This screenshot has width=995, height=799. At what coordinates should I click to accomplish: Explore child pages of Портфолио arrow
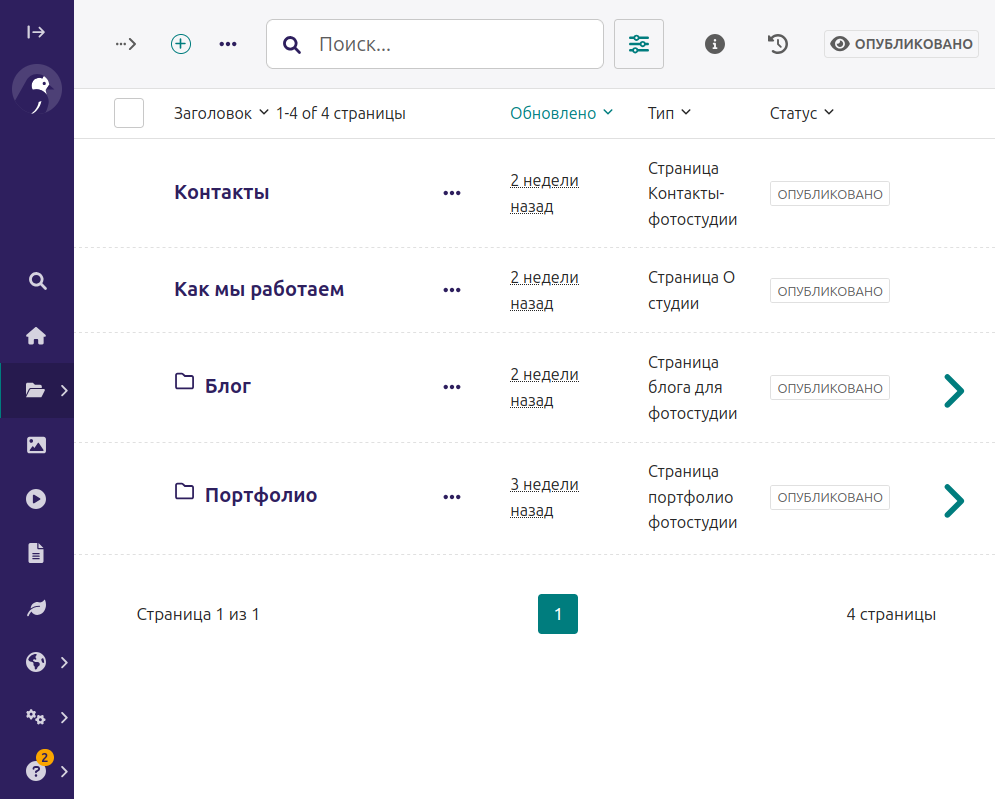pyautogui.click(x=954, y=501)
